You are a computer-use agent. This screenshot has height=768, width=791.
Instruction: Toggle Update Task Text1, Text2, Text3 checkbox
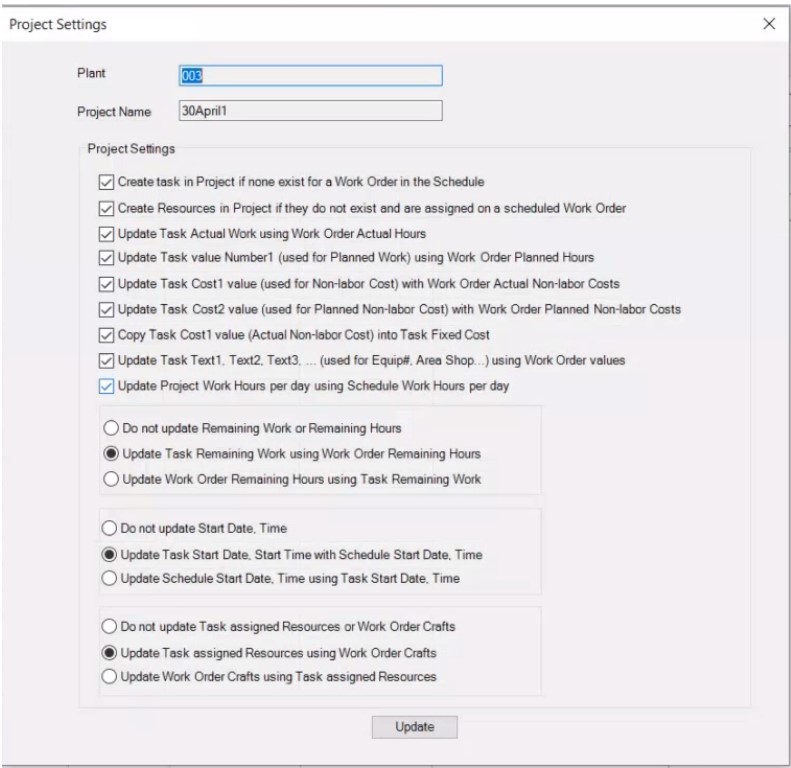(x=107, y=360)
